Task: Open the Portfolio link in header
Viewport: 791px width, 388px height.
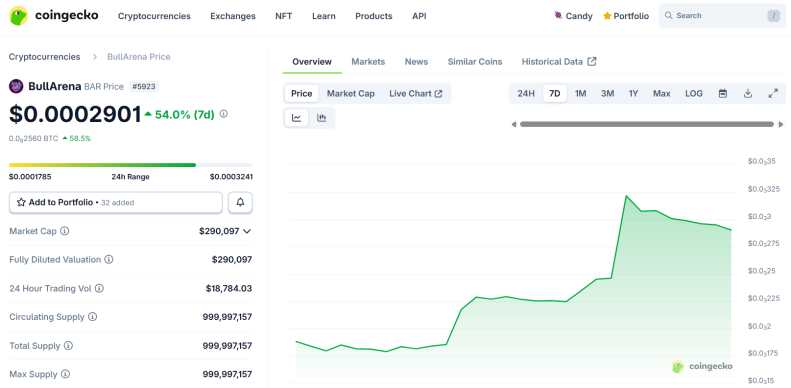Action: pyautogui.click(x=626, y=16)
